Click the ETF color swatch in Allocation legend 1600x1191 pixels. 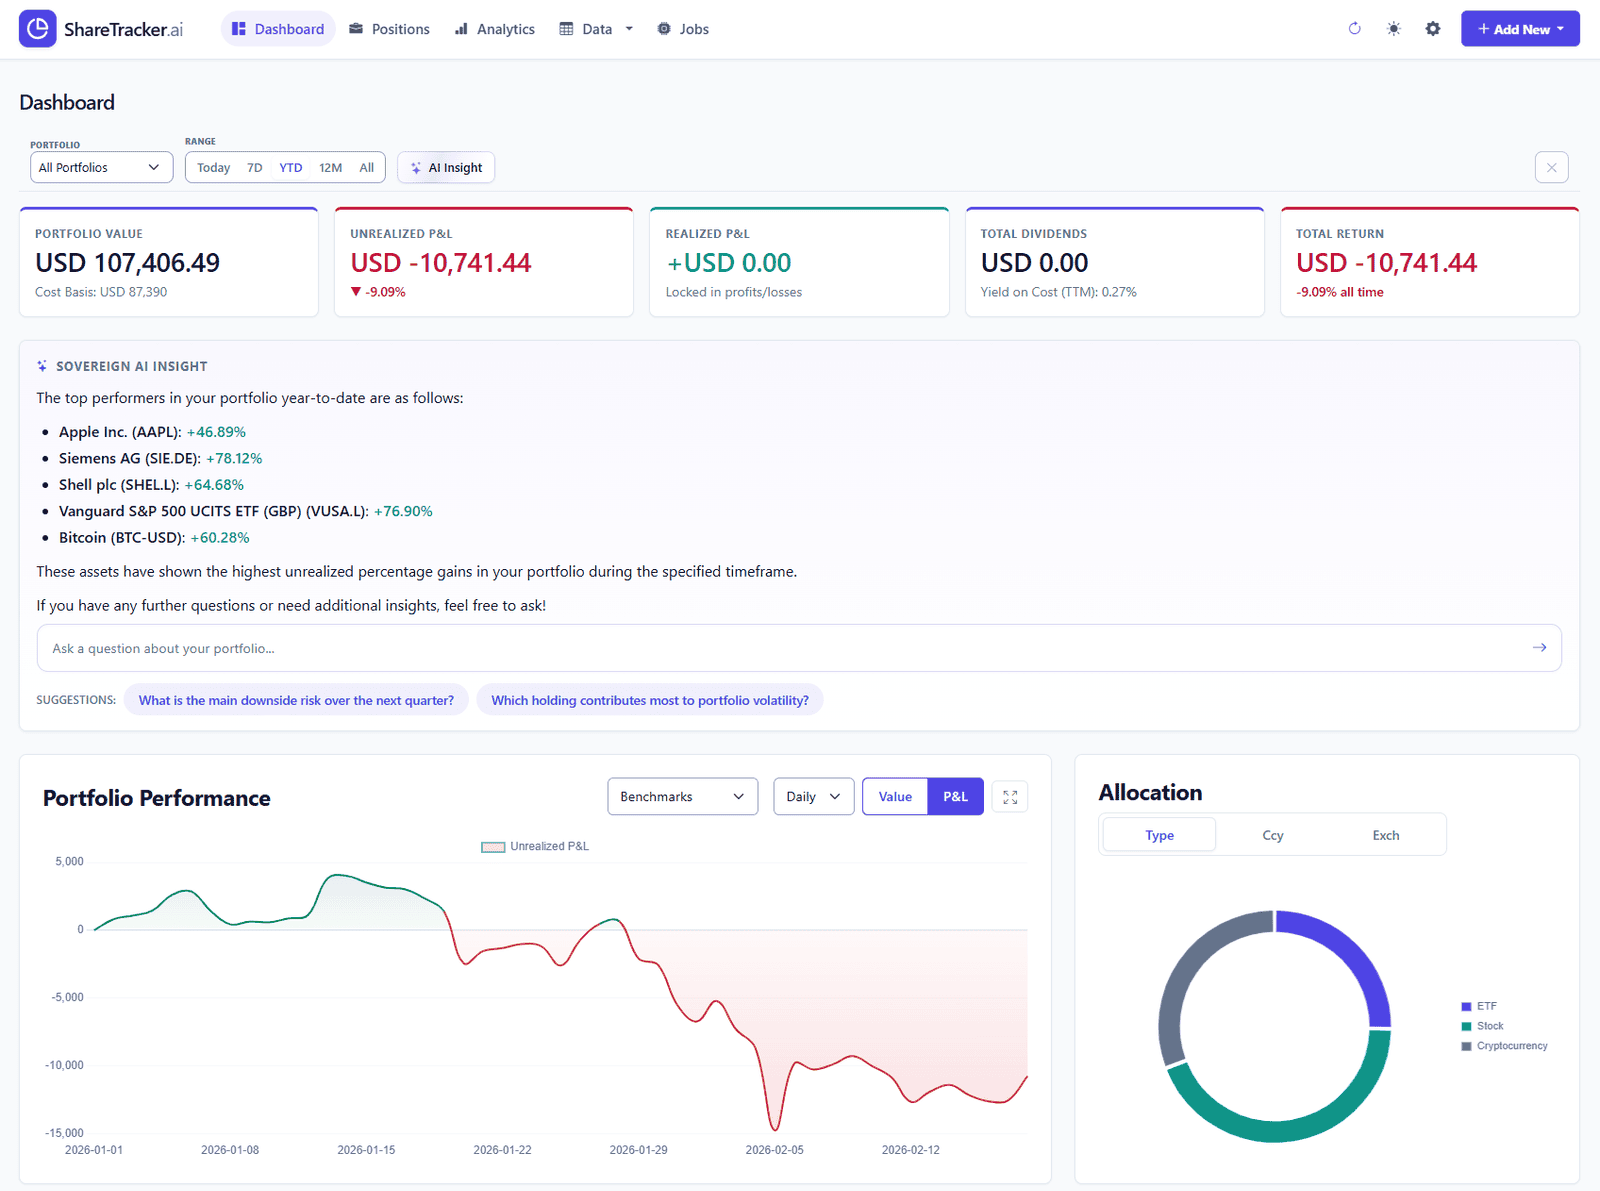1466,1006
